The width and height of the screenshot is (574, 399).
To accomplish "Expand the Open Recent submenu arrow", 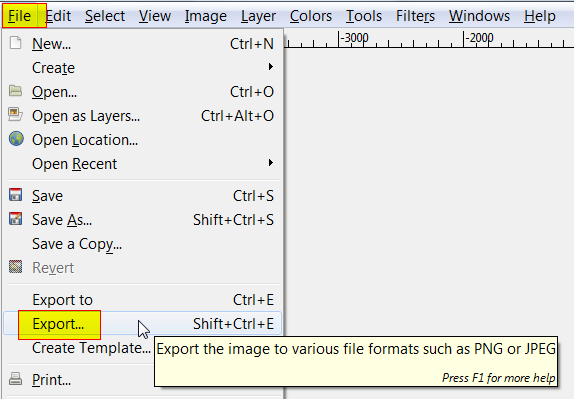I will pos(271,163).
